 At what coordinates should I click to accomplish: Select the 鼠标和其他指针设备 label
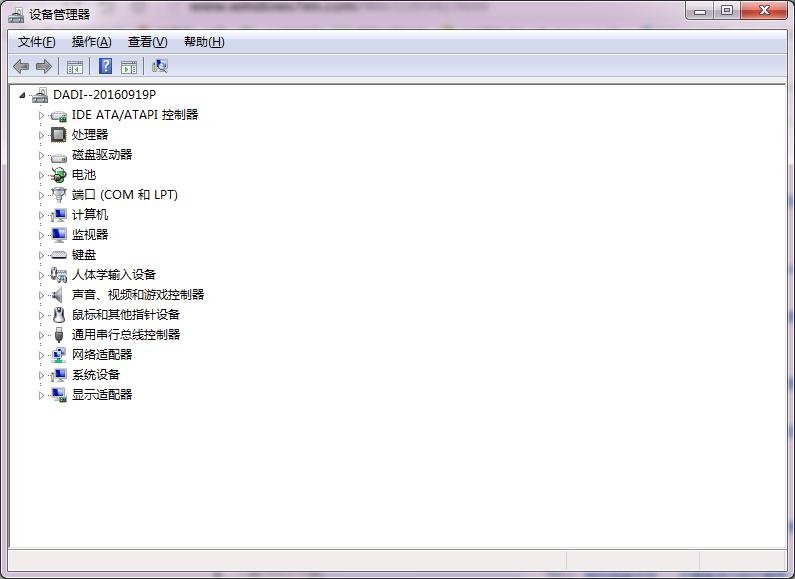tap(126, 315)
